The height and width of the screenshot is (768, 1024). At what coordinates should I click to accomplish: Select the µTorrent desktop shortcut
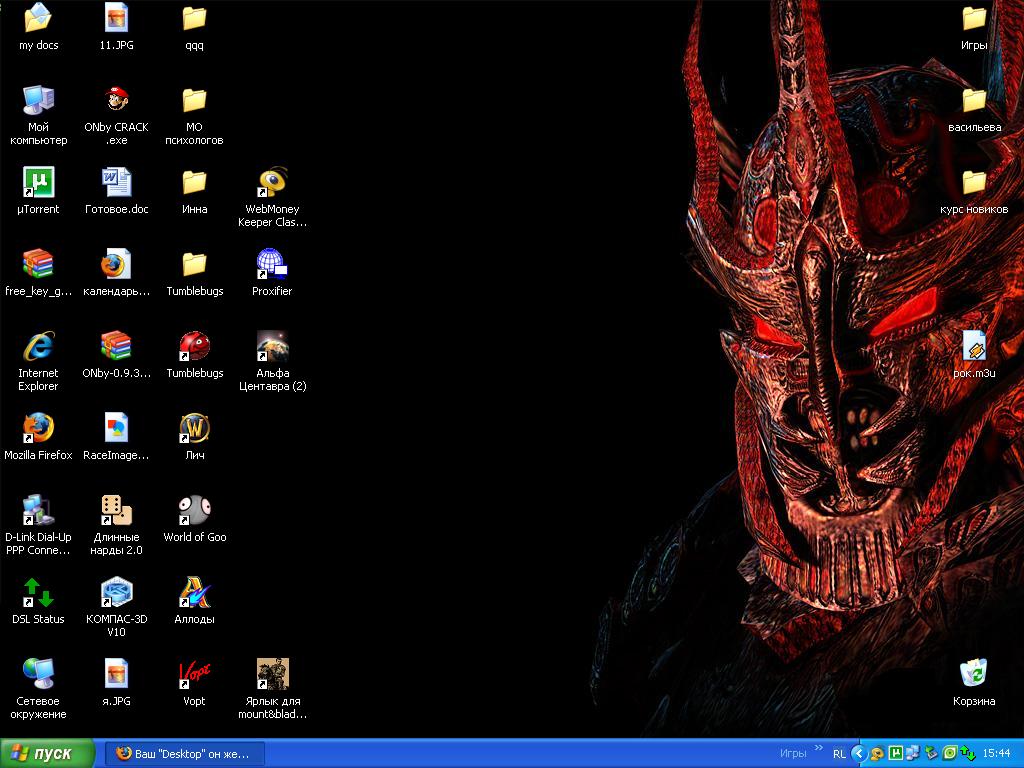tap(38, 182)
